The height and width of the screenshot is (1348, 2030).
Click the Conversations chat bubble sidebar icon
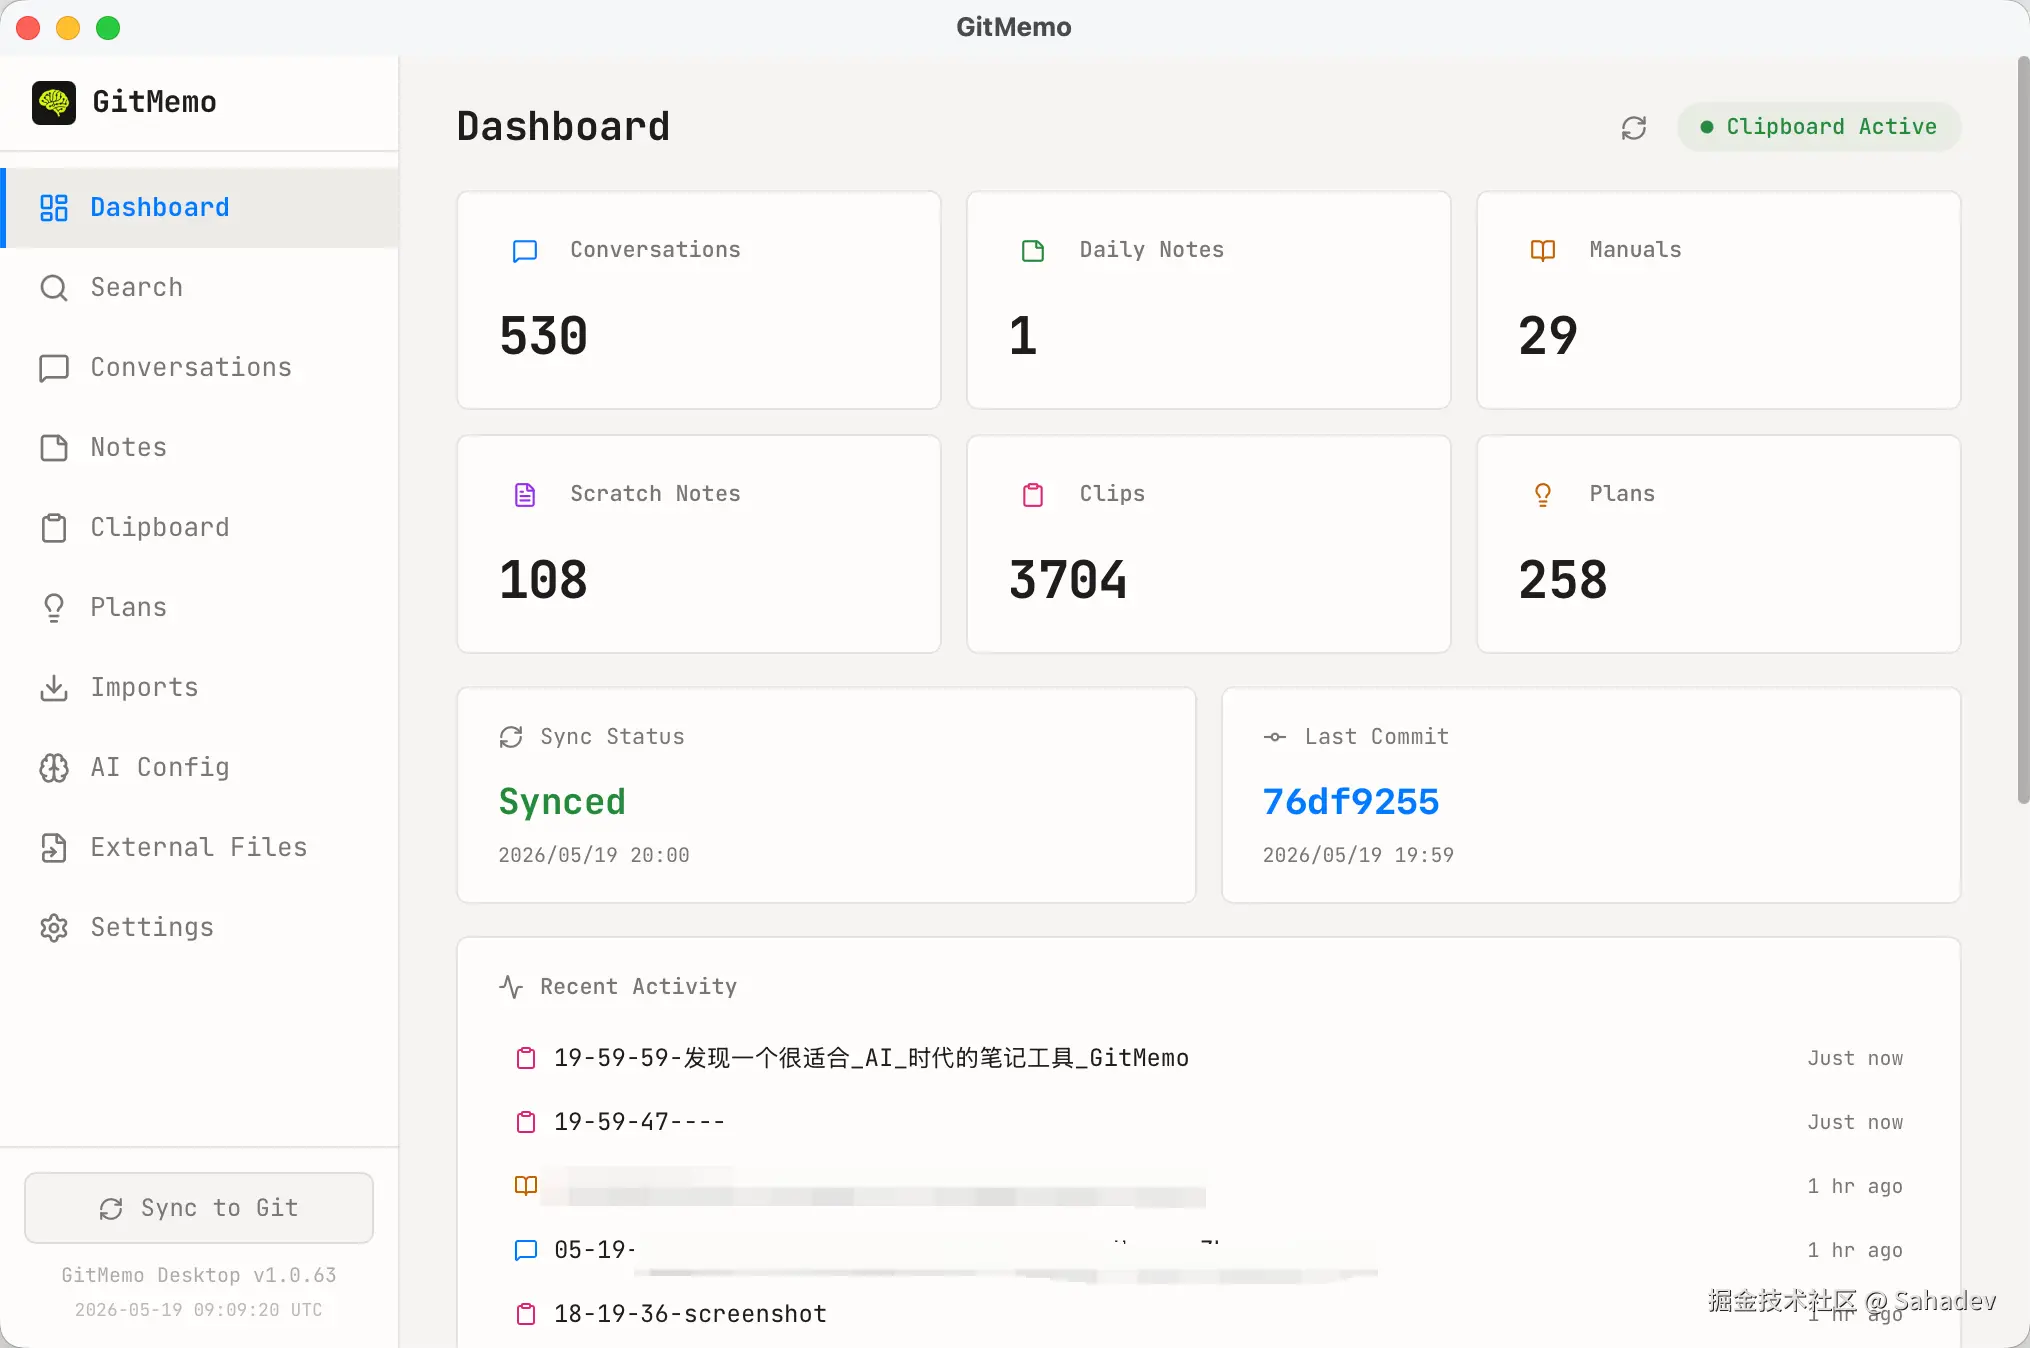point(54,368)
